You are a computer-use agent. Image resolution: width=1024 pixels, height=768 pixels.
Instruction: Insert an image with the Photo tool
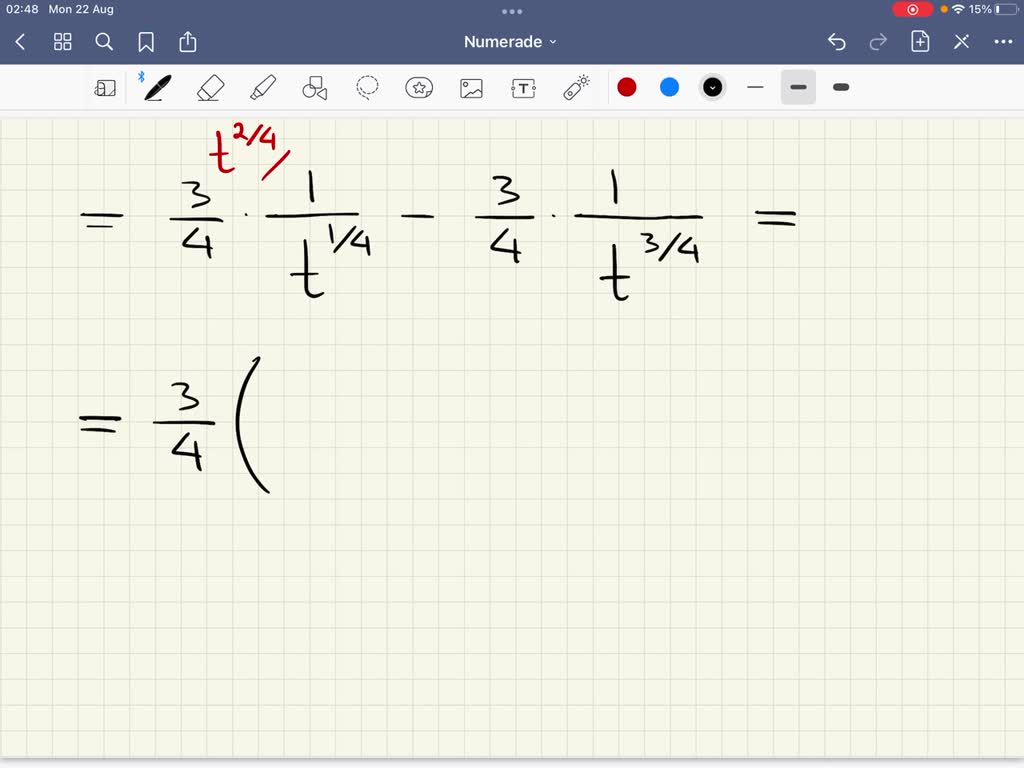tap(471, 87)
